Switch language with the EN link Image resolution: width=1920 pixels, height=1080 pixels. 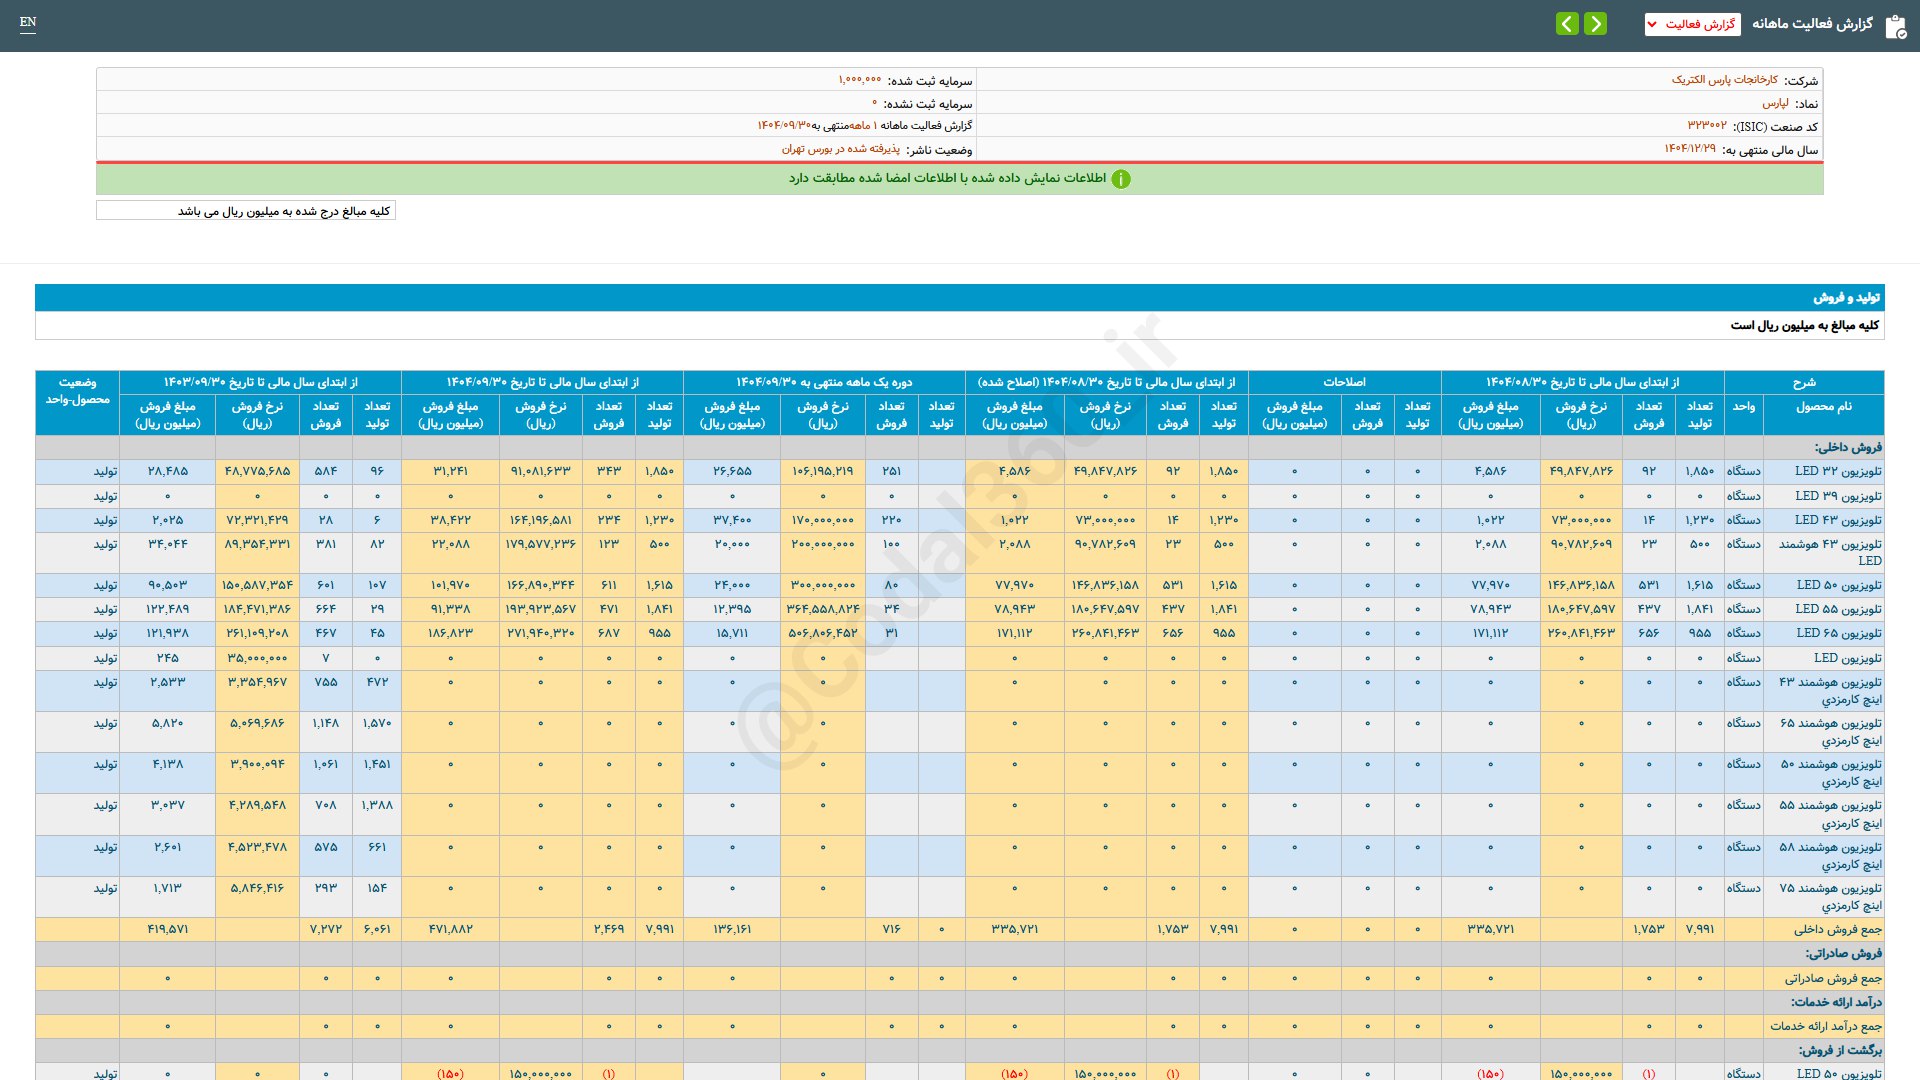[28, 22]
